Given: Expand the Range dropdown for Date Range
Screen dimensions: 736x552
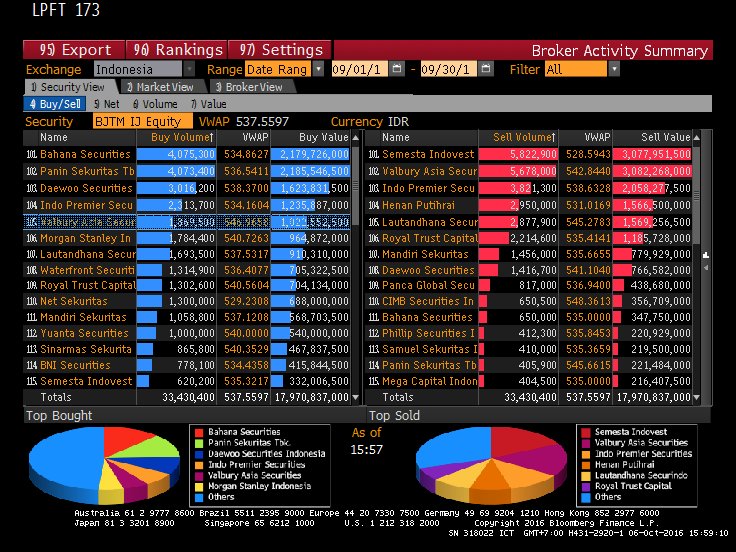Looking at the screenshot, I should click(x=318, y=69).
